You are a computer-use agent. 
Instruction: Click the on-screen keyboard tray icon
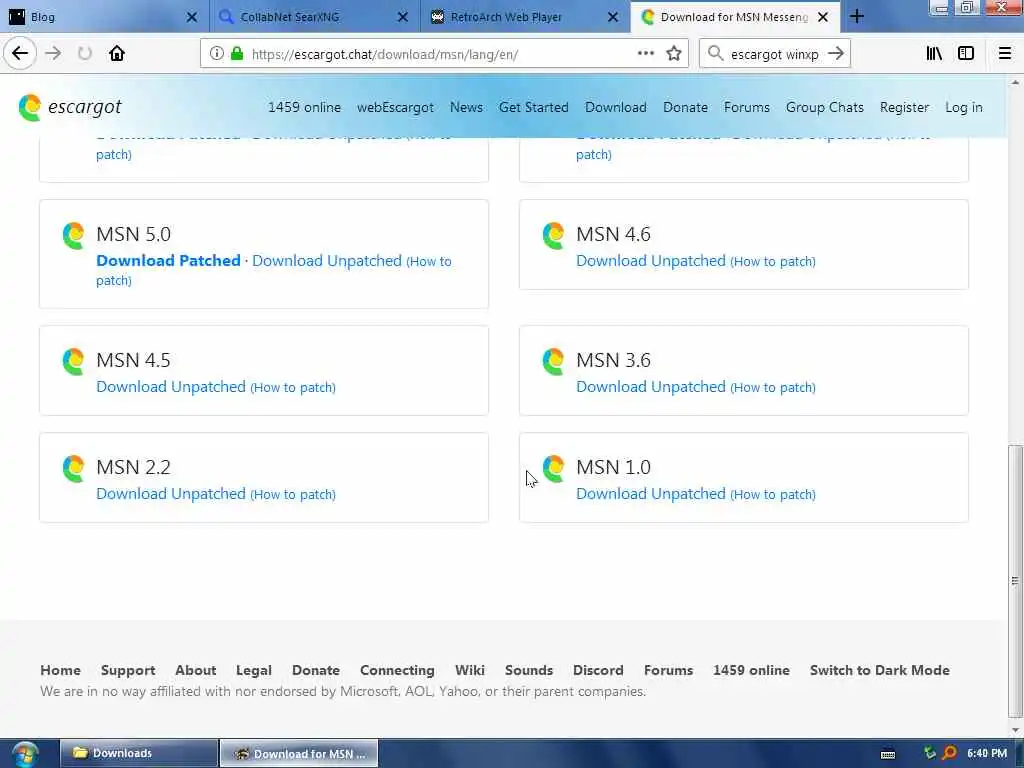(x=888, y=754)
